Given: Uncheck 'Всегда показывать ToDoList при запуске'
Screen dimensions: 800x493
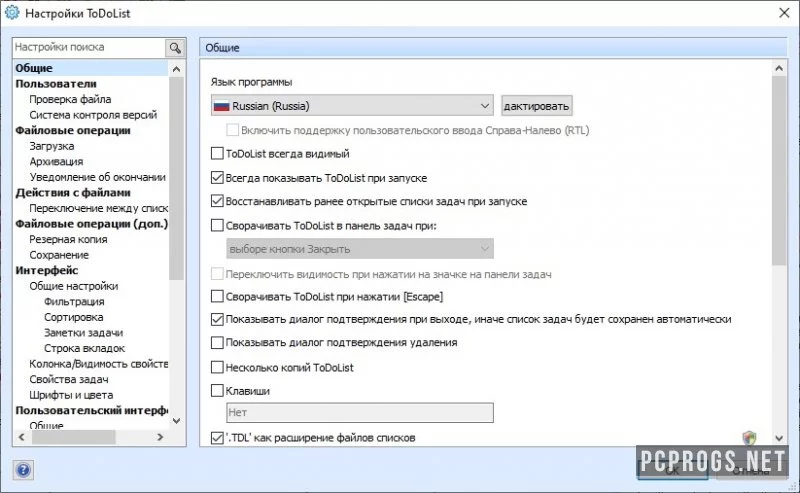Looking at the screenshot, I should tap(217, 178).
